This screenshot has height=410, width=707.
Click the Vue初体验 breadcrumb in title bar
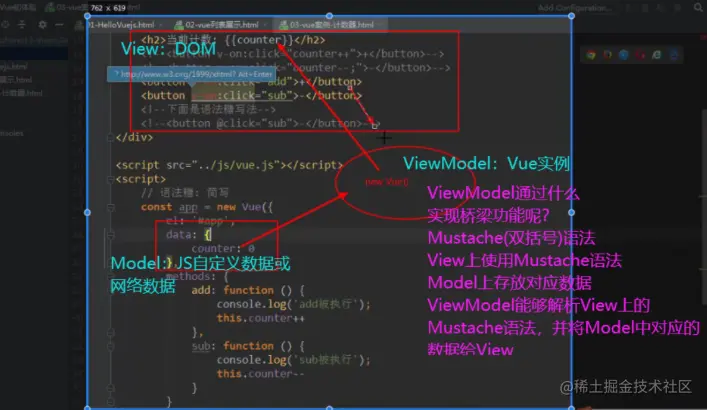(18, 7)
